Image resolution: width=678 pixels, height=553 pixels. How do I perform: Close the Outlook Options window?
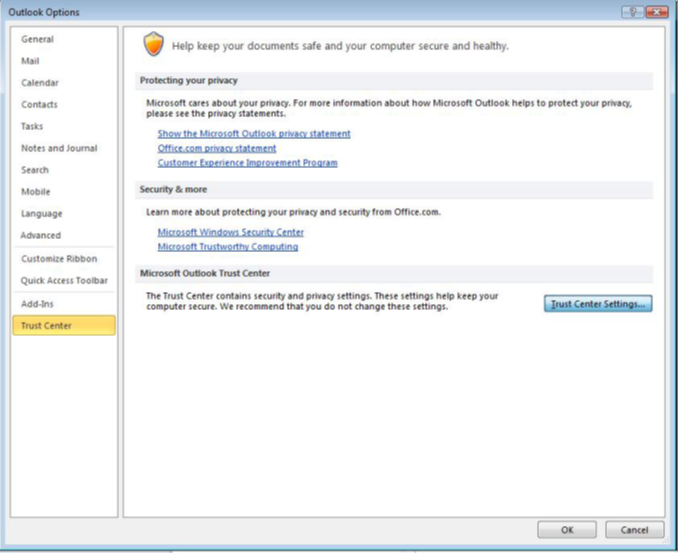(x=657, y=12)
